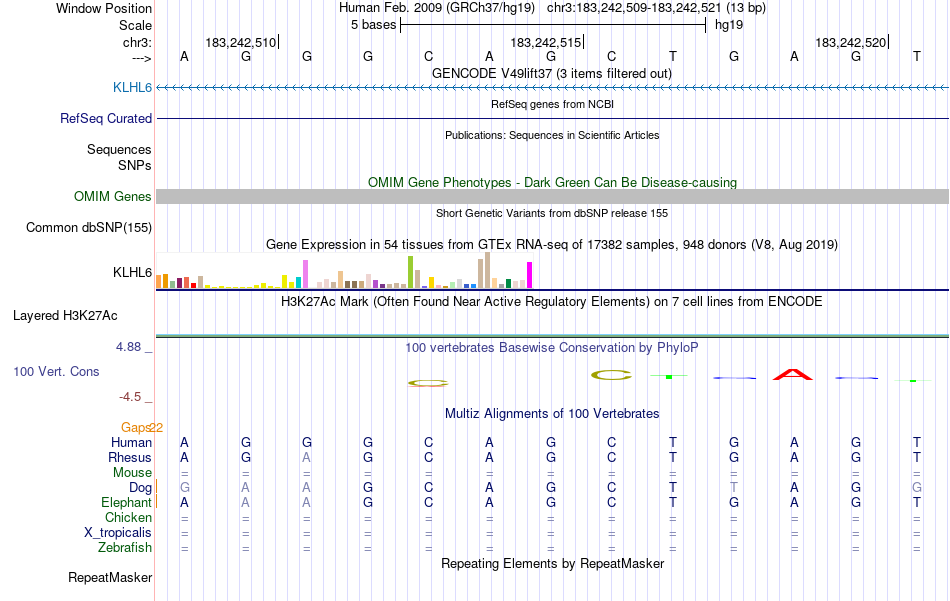Click the tall lime green GTEx expression bar
This screenshot has height=601, width=950.
click(410, 272)
